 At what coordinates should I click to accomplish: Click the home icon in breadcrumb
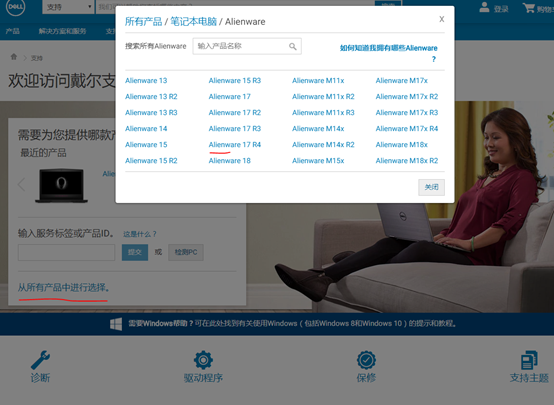[14, 57]
